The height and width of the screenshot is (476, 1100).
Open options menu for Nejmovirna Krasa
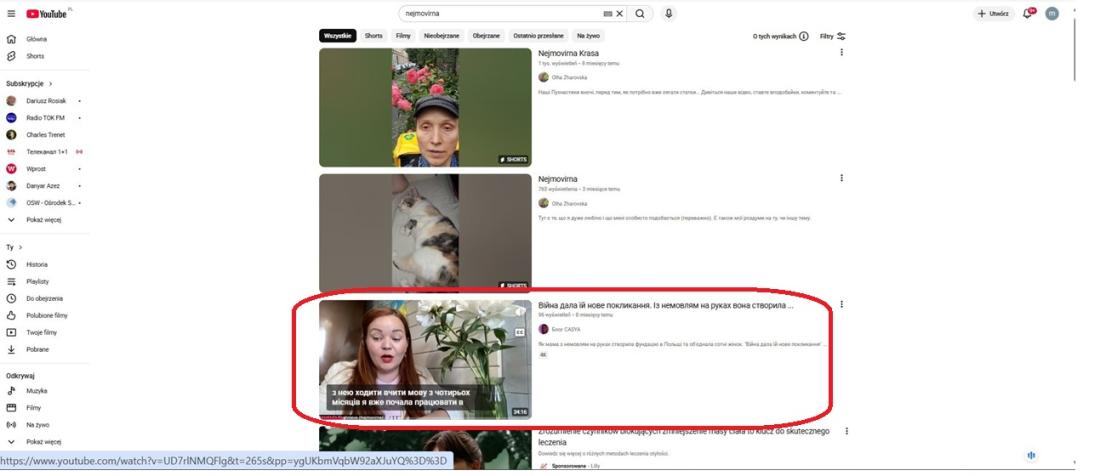coord(841,52)
